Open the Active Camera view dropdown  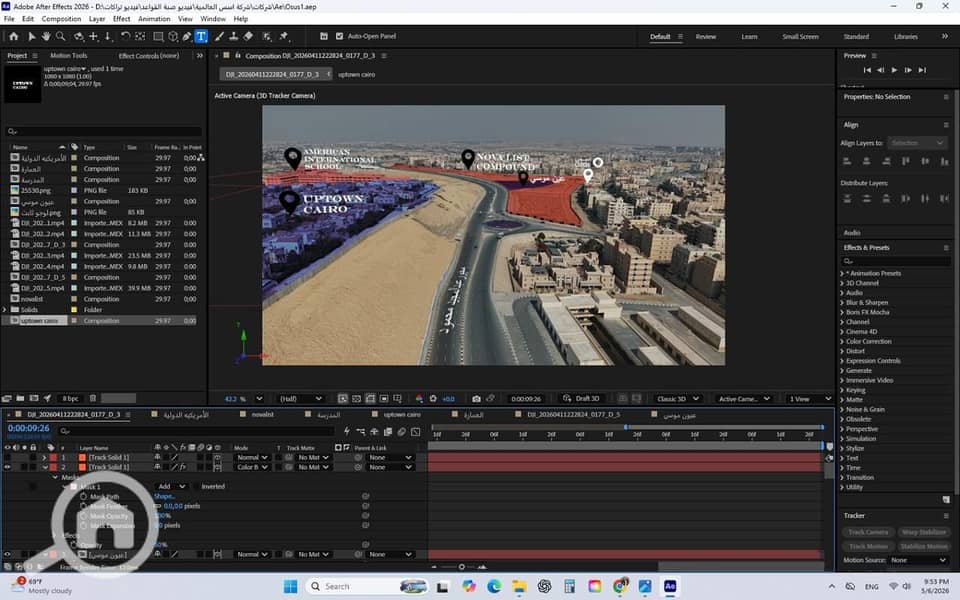pos(744,399)
